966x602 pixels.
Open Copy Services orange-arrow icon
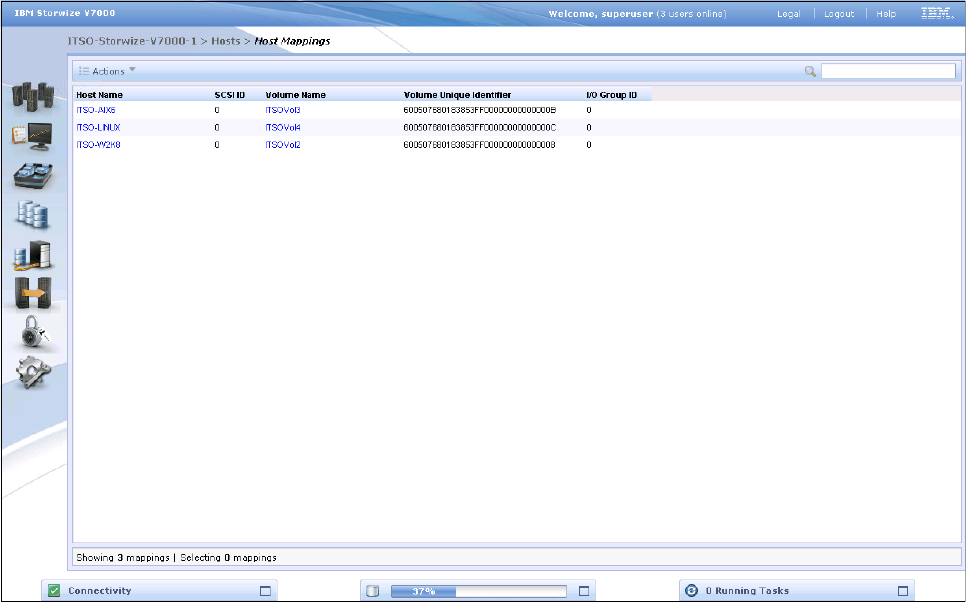[x=31, y=293]
